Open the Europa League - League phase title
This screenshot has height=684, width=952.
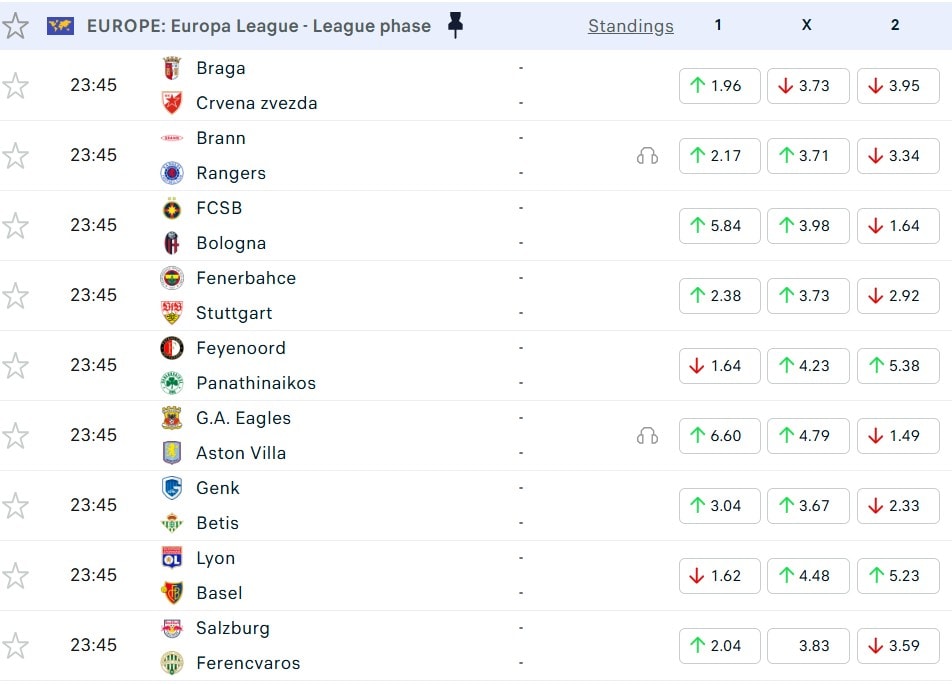(x=259, y=27)
